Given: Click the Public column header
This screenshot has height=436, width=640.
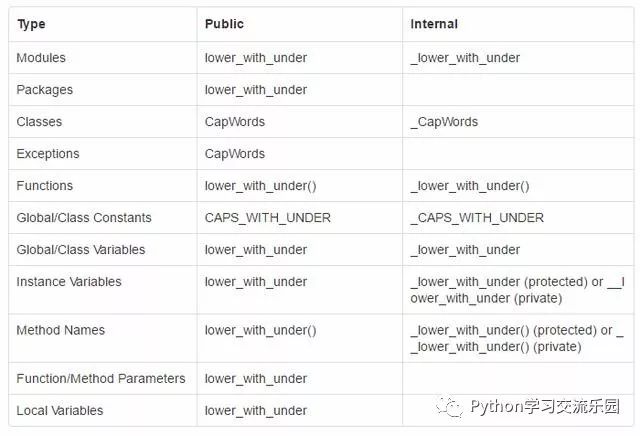Looking at the screenshot, I should [224, 24].
